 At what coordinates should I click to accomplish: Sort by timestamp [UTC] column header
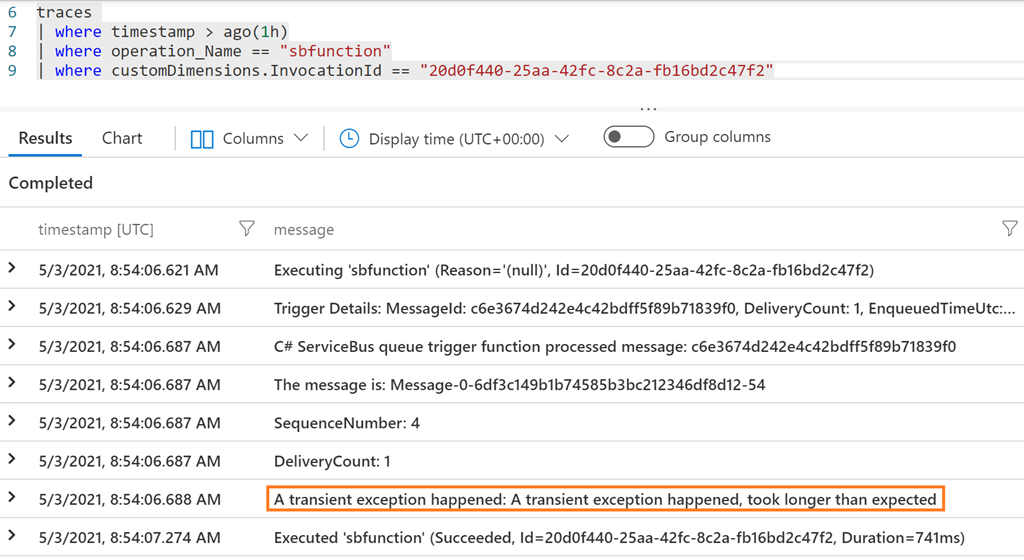click(96, 230)
